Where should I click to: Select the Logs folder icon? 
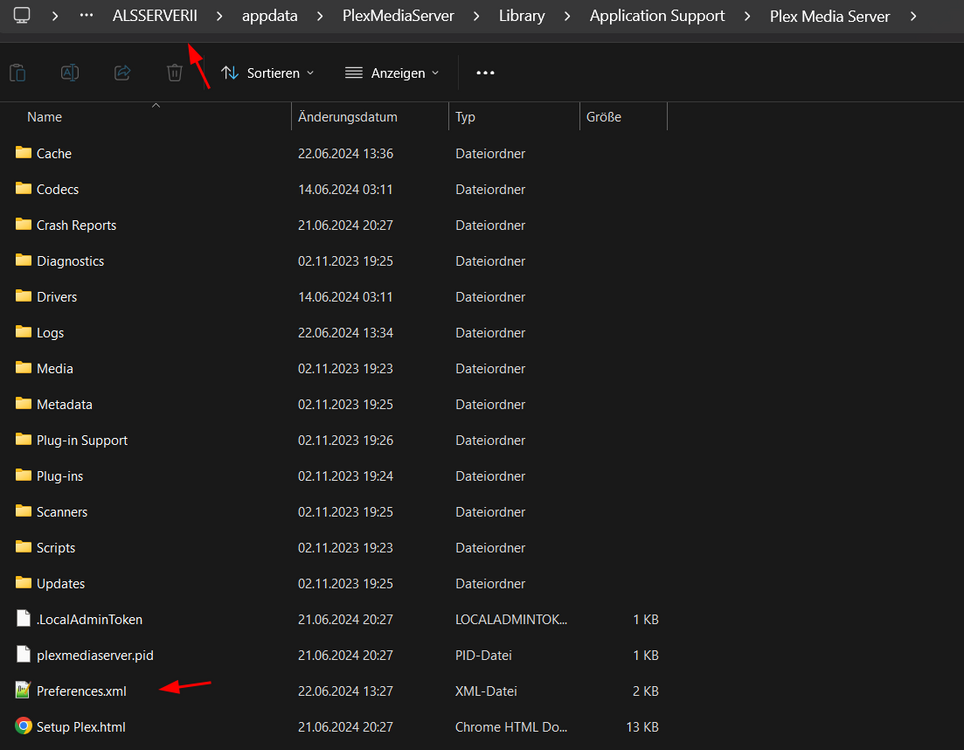23,332
